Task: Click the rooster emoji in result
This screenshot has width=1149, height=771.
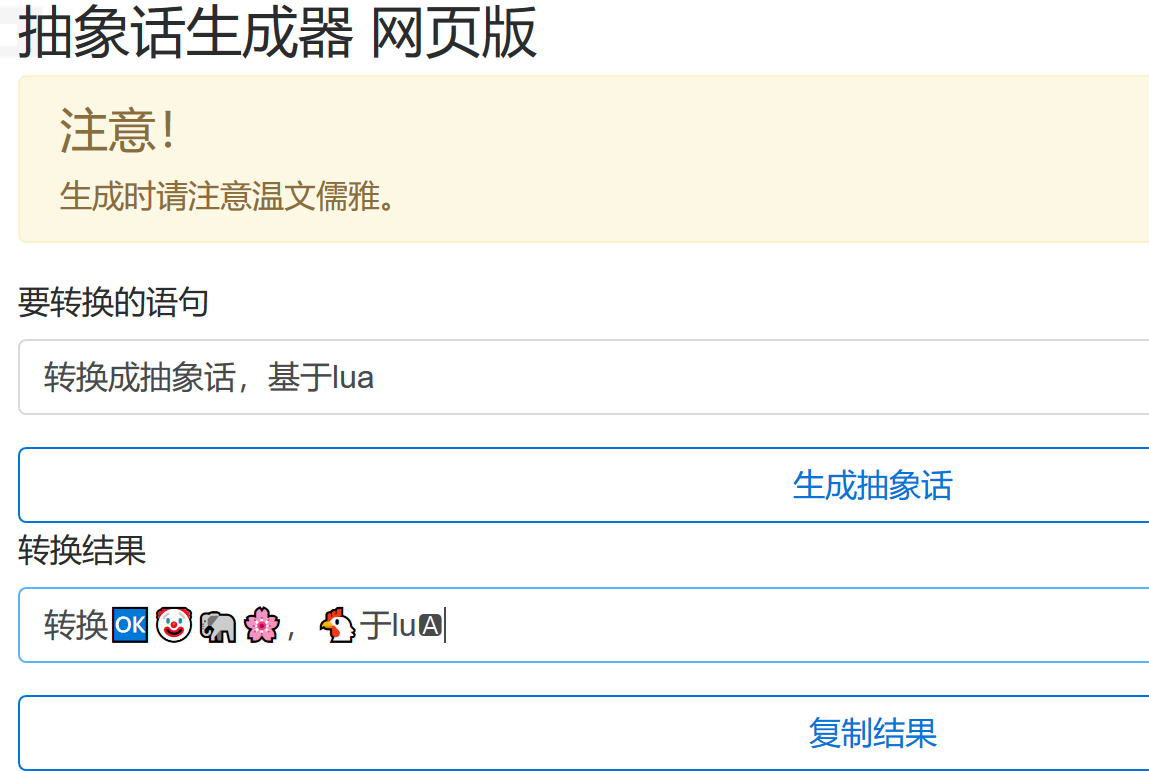Action: point(337,626)
